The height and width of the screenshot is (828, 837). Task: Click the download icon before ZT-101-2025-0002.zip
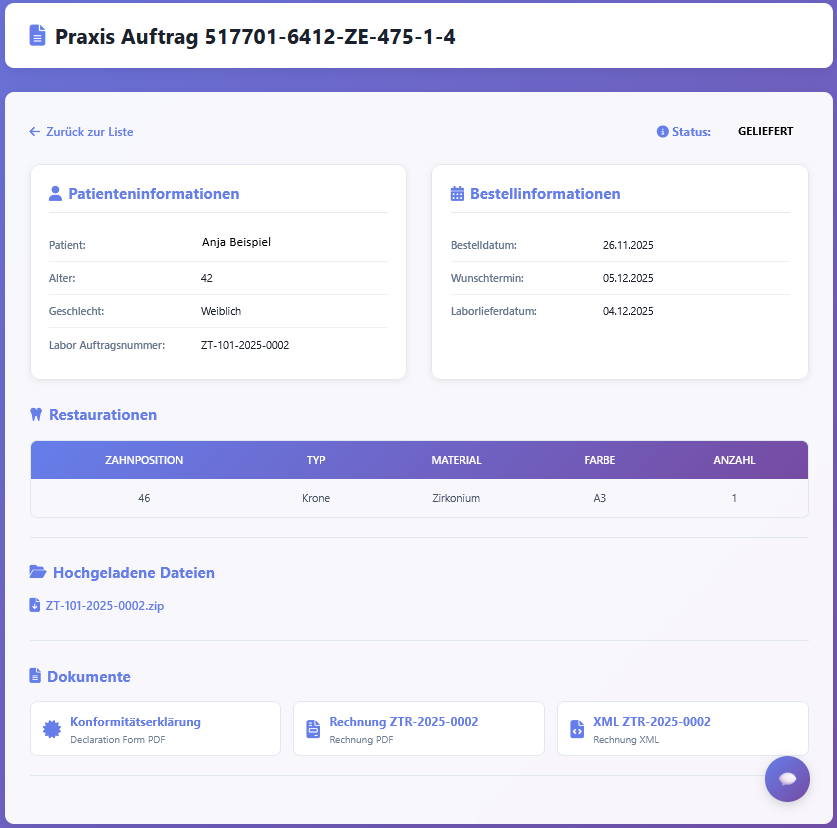(x=35, y=606)
